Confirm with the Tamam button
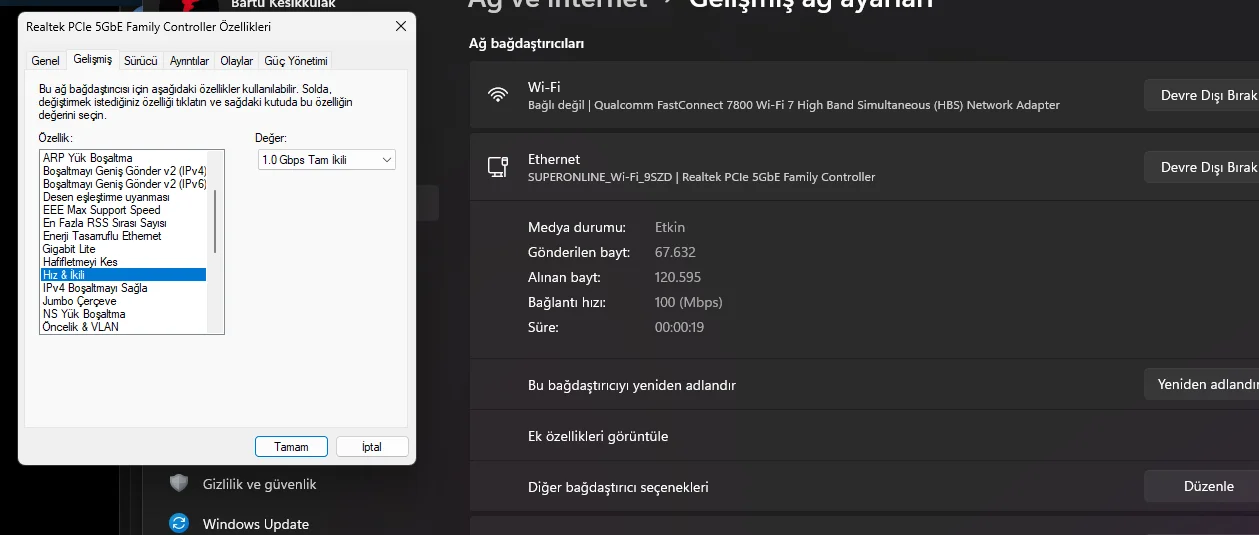Image resolution: width=1259 pixels, height=535 pixels. click(x=291, y=447)
